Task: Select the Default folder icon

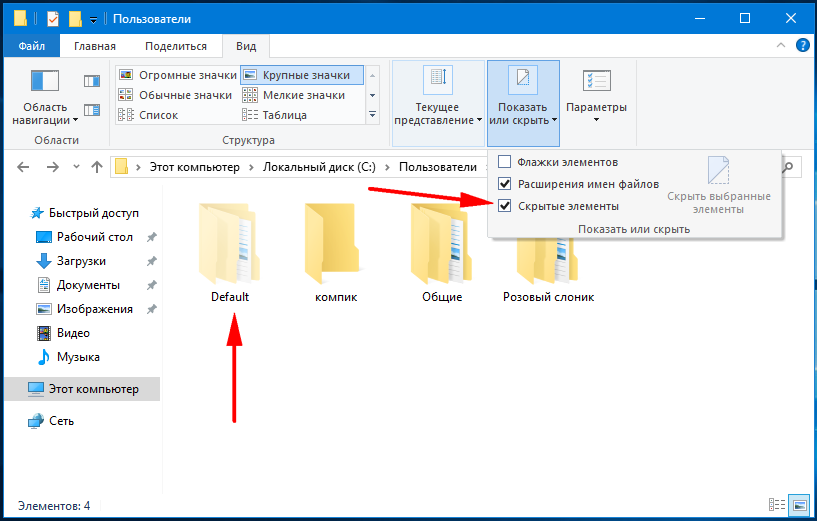Action: pyautogui.click(x=229, y=243)
